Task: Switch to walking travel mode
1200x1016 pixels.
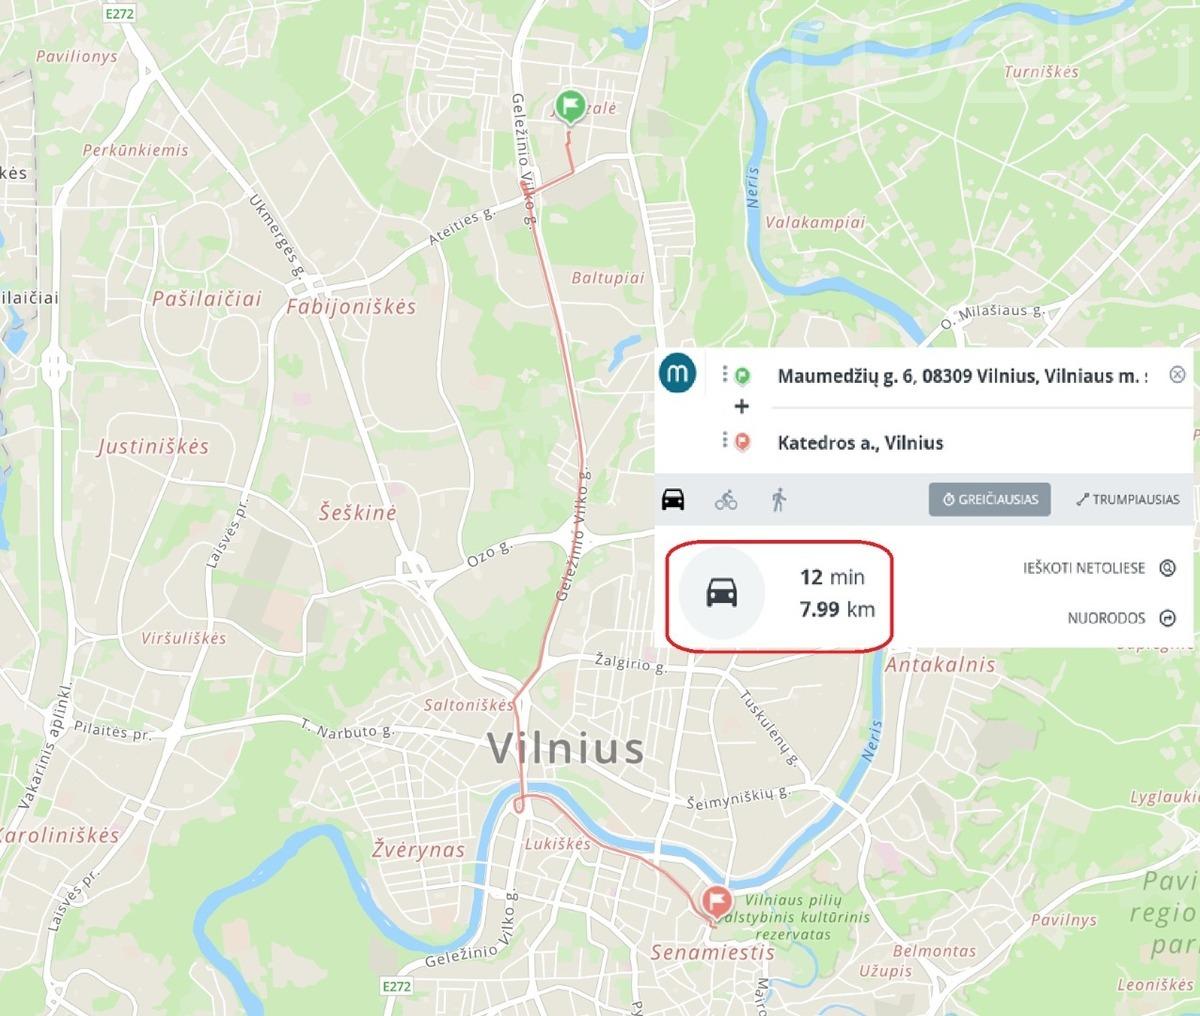Action: (x=779, y=499)
